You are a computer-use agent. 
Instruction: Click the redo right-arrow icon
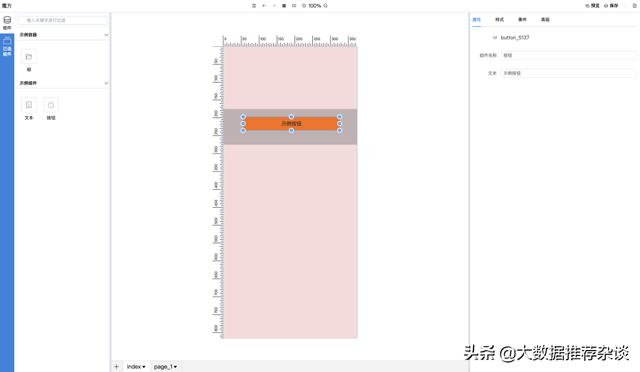(274, 6)
